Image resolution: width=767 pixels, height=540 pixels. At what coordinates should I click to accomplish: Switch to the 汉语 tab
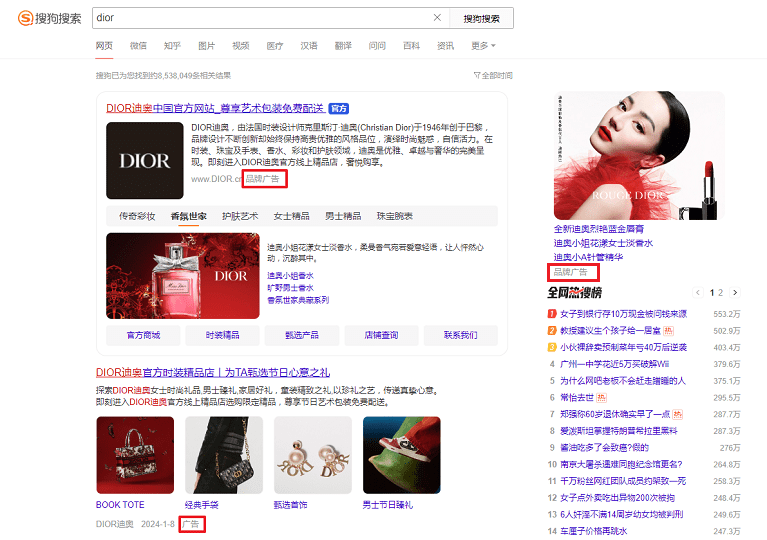point(309,45)
